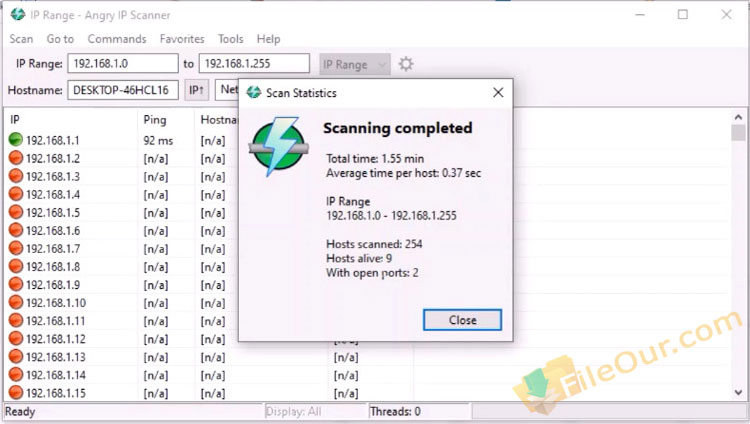Click the red status icon for 192.168.1.15
Viewport: 750px width, 424px height.
(16, 392)
